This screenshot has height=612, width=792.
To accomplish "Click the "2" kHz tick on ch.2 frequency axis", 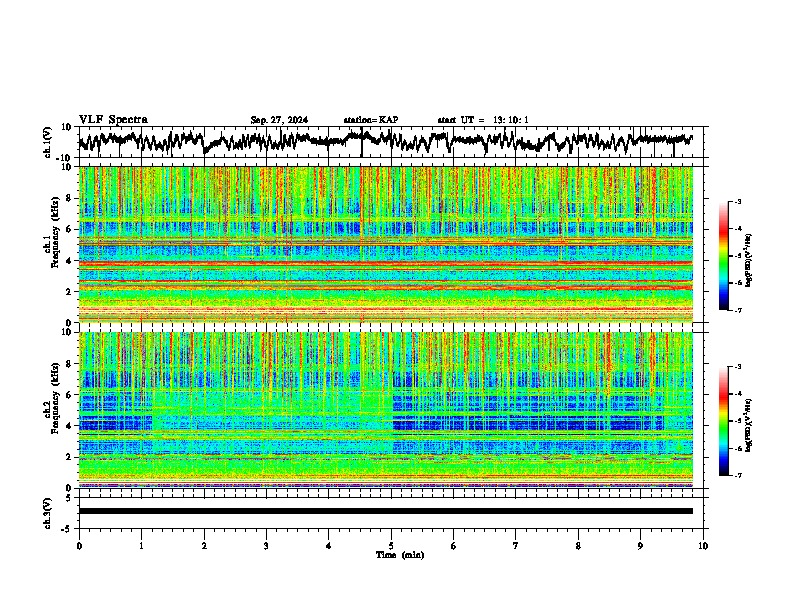I will (x=70, y=457).
